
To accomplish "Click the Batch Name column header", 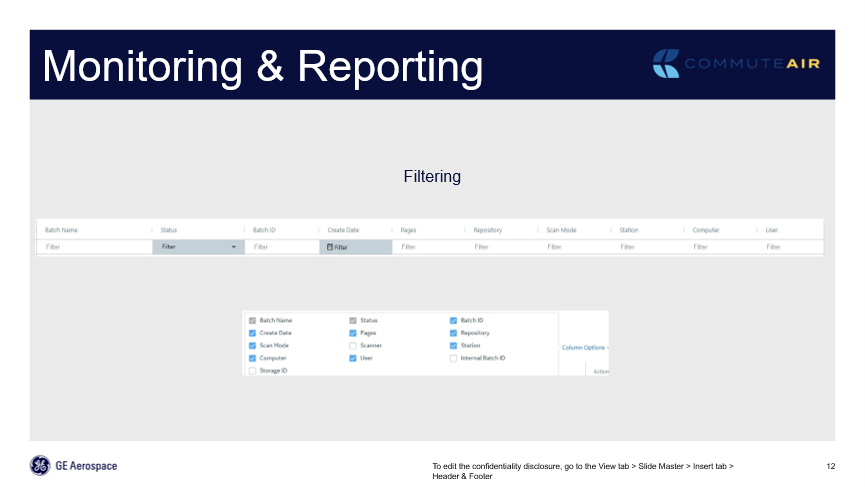I will (x=61, y=230).
